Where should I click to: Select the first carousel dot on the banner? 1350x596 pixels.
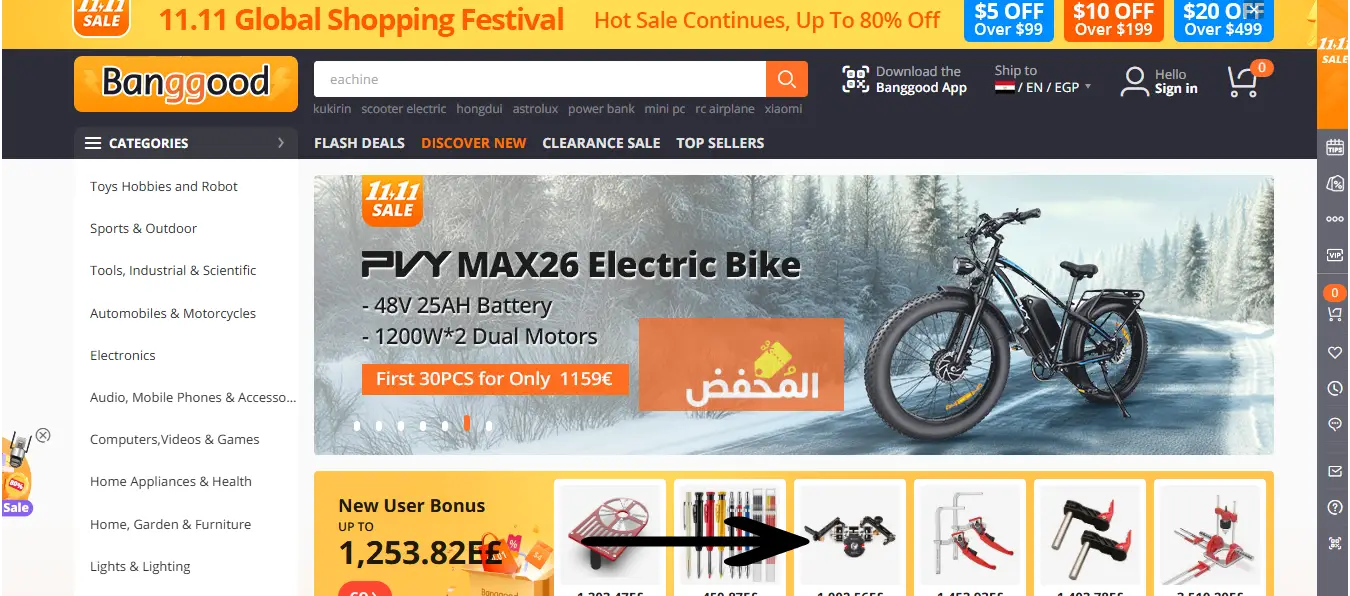tap(357, 425)
